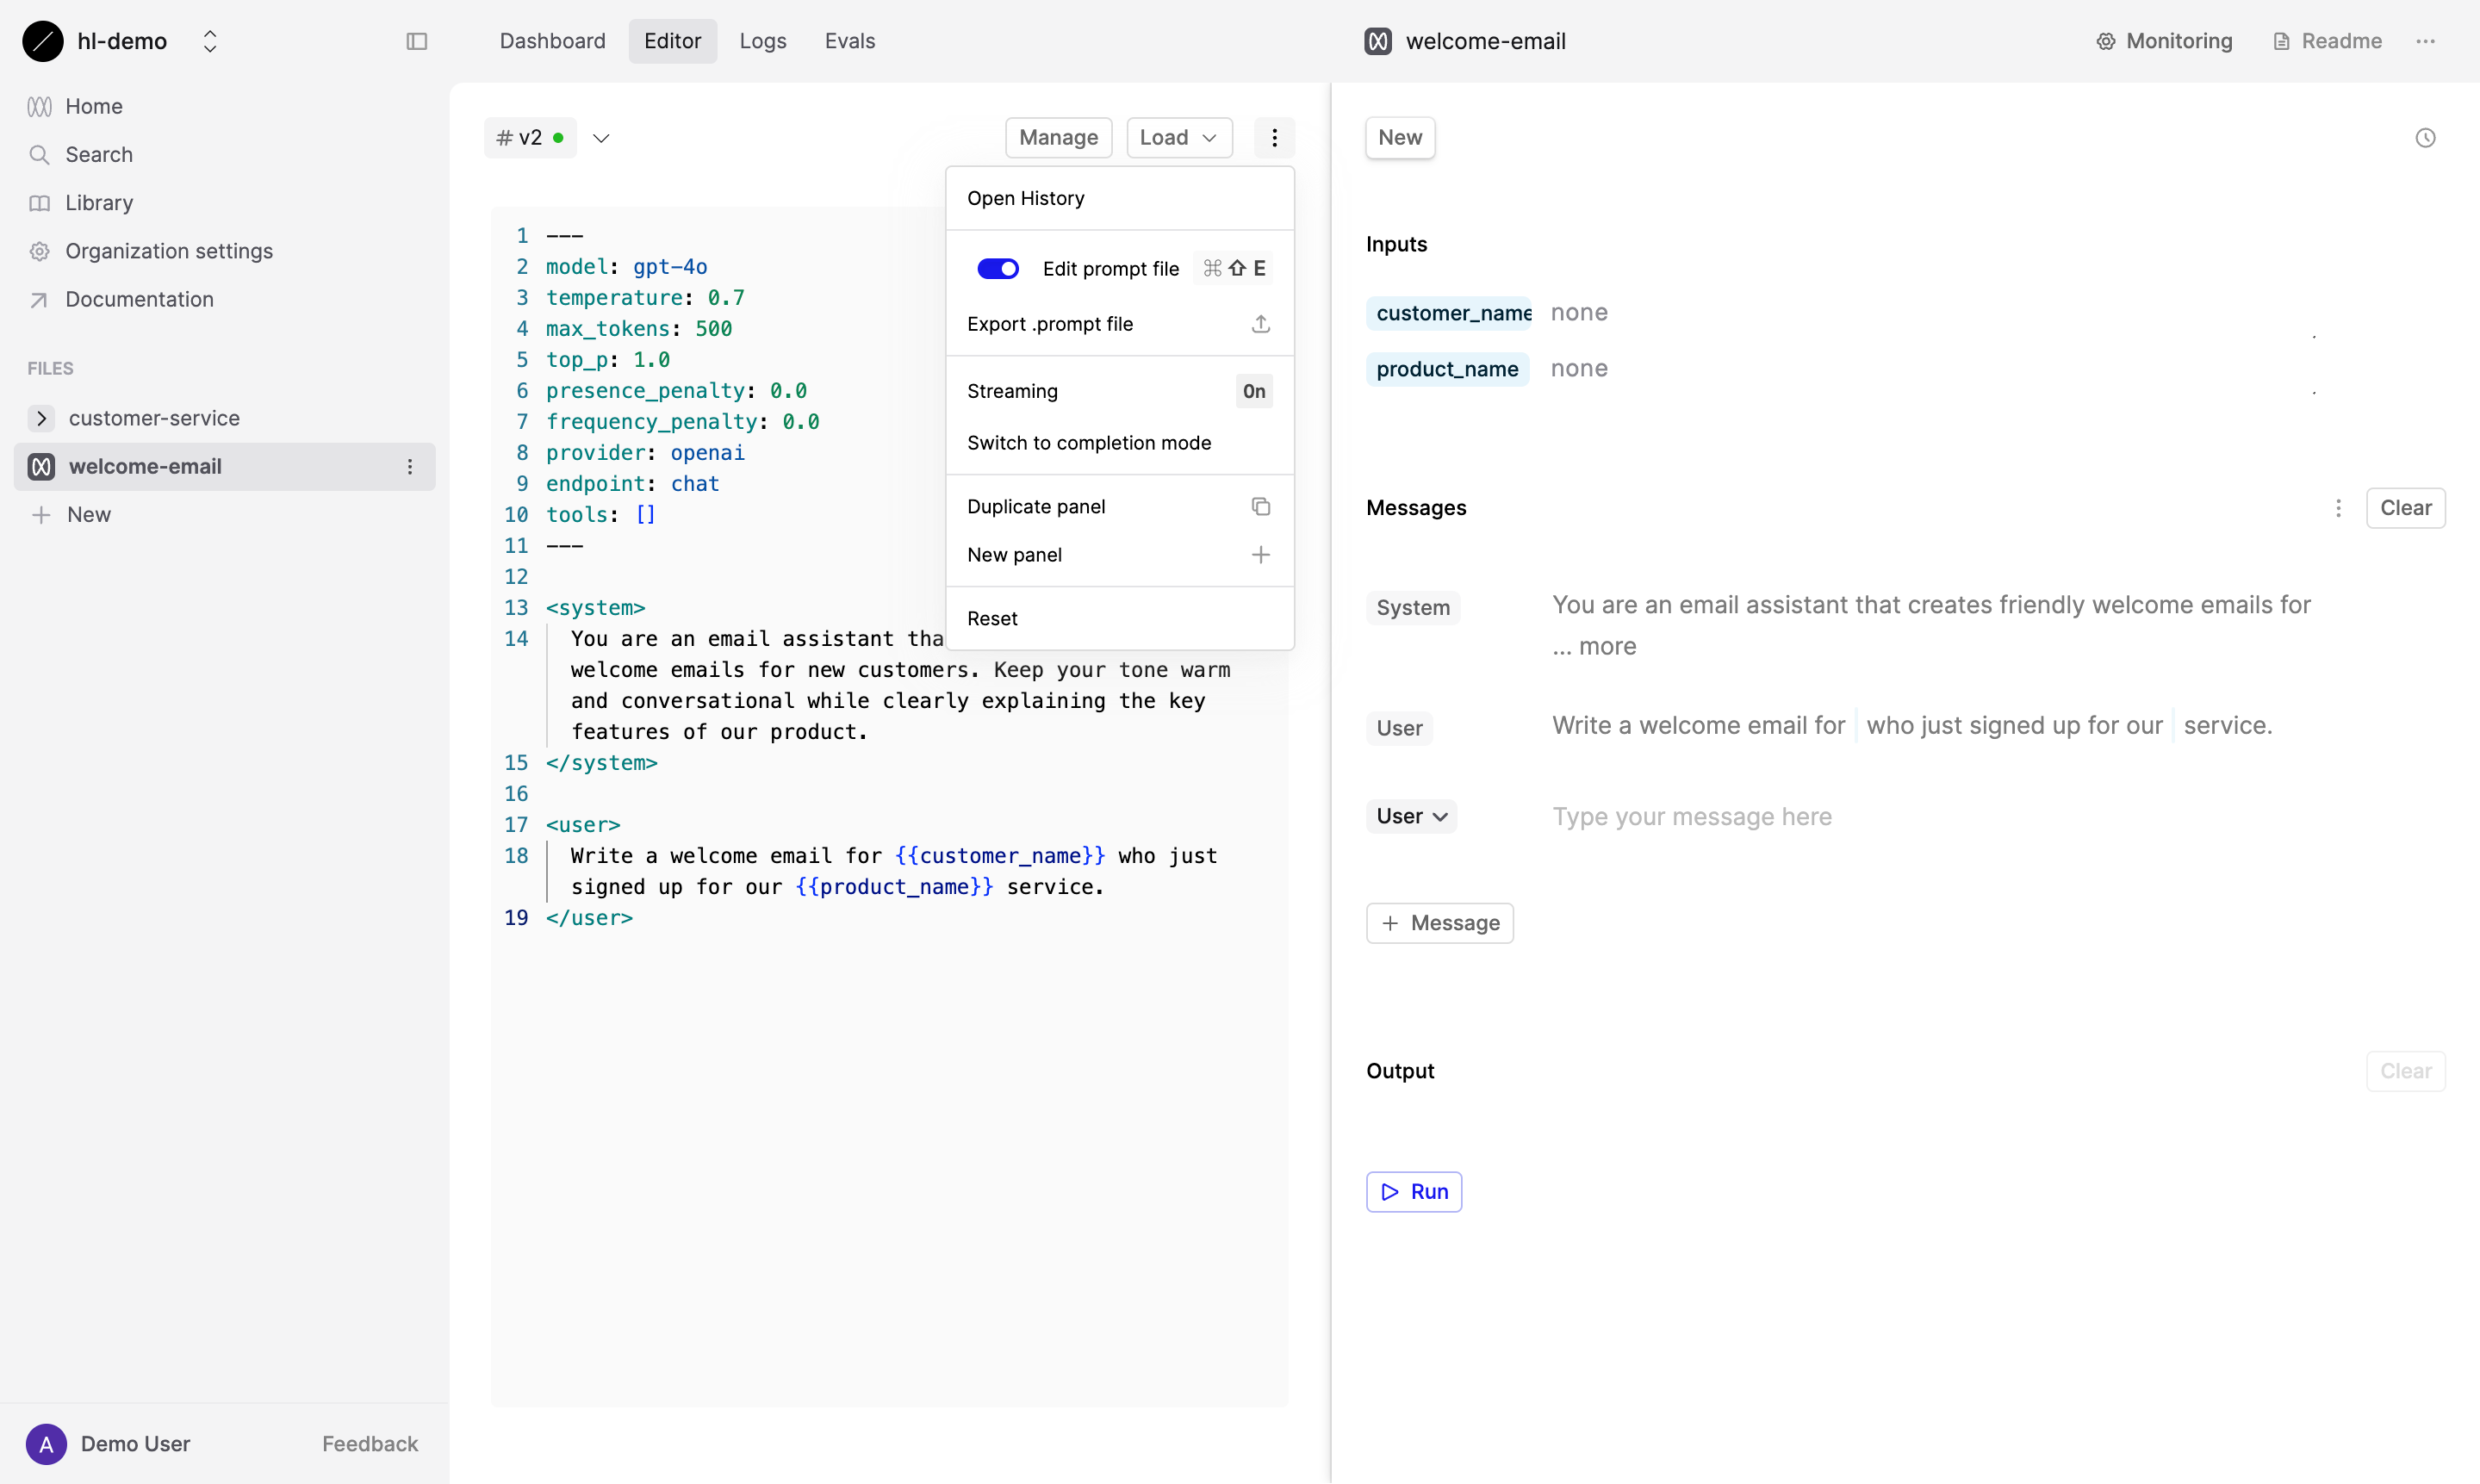Click the Search magnifier icon in sidebar

[x=39, y=154]
